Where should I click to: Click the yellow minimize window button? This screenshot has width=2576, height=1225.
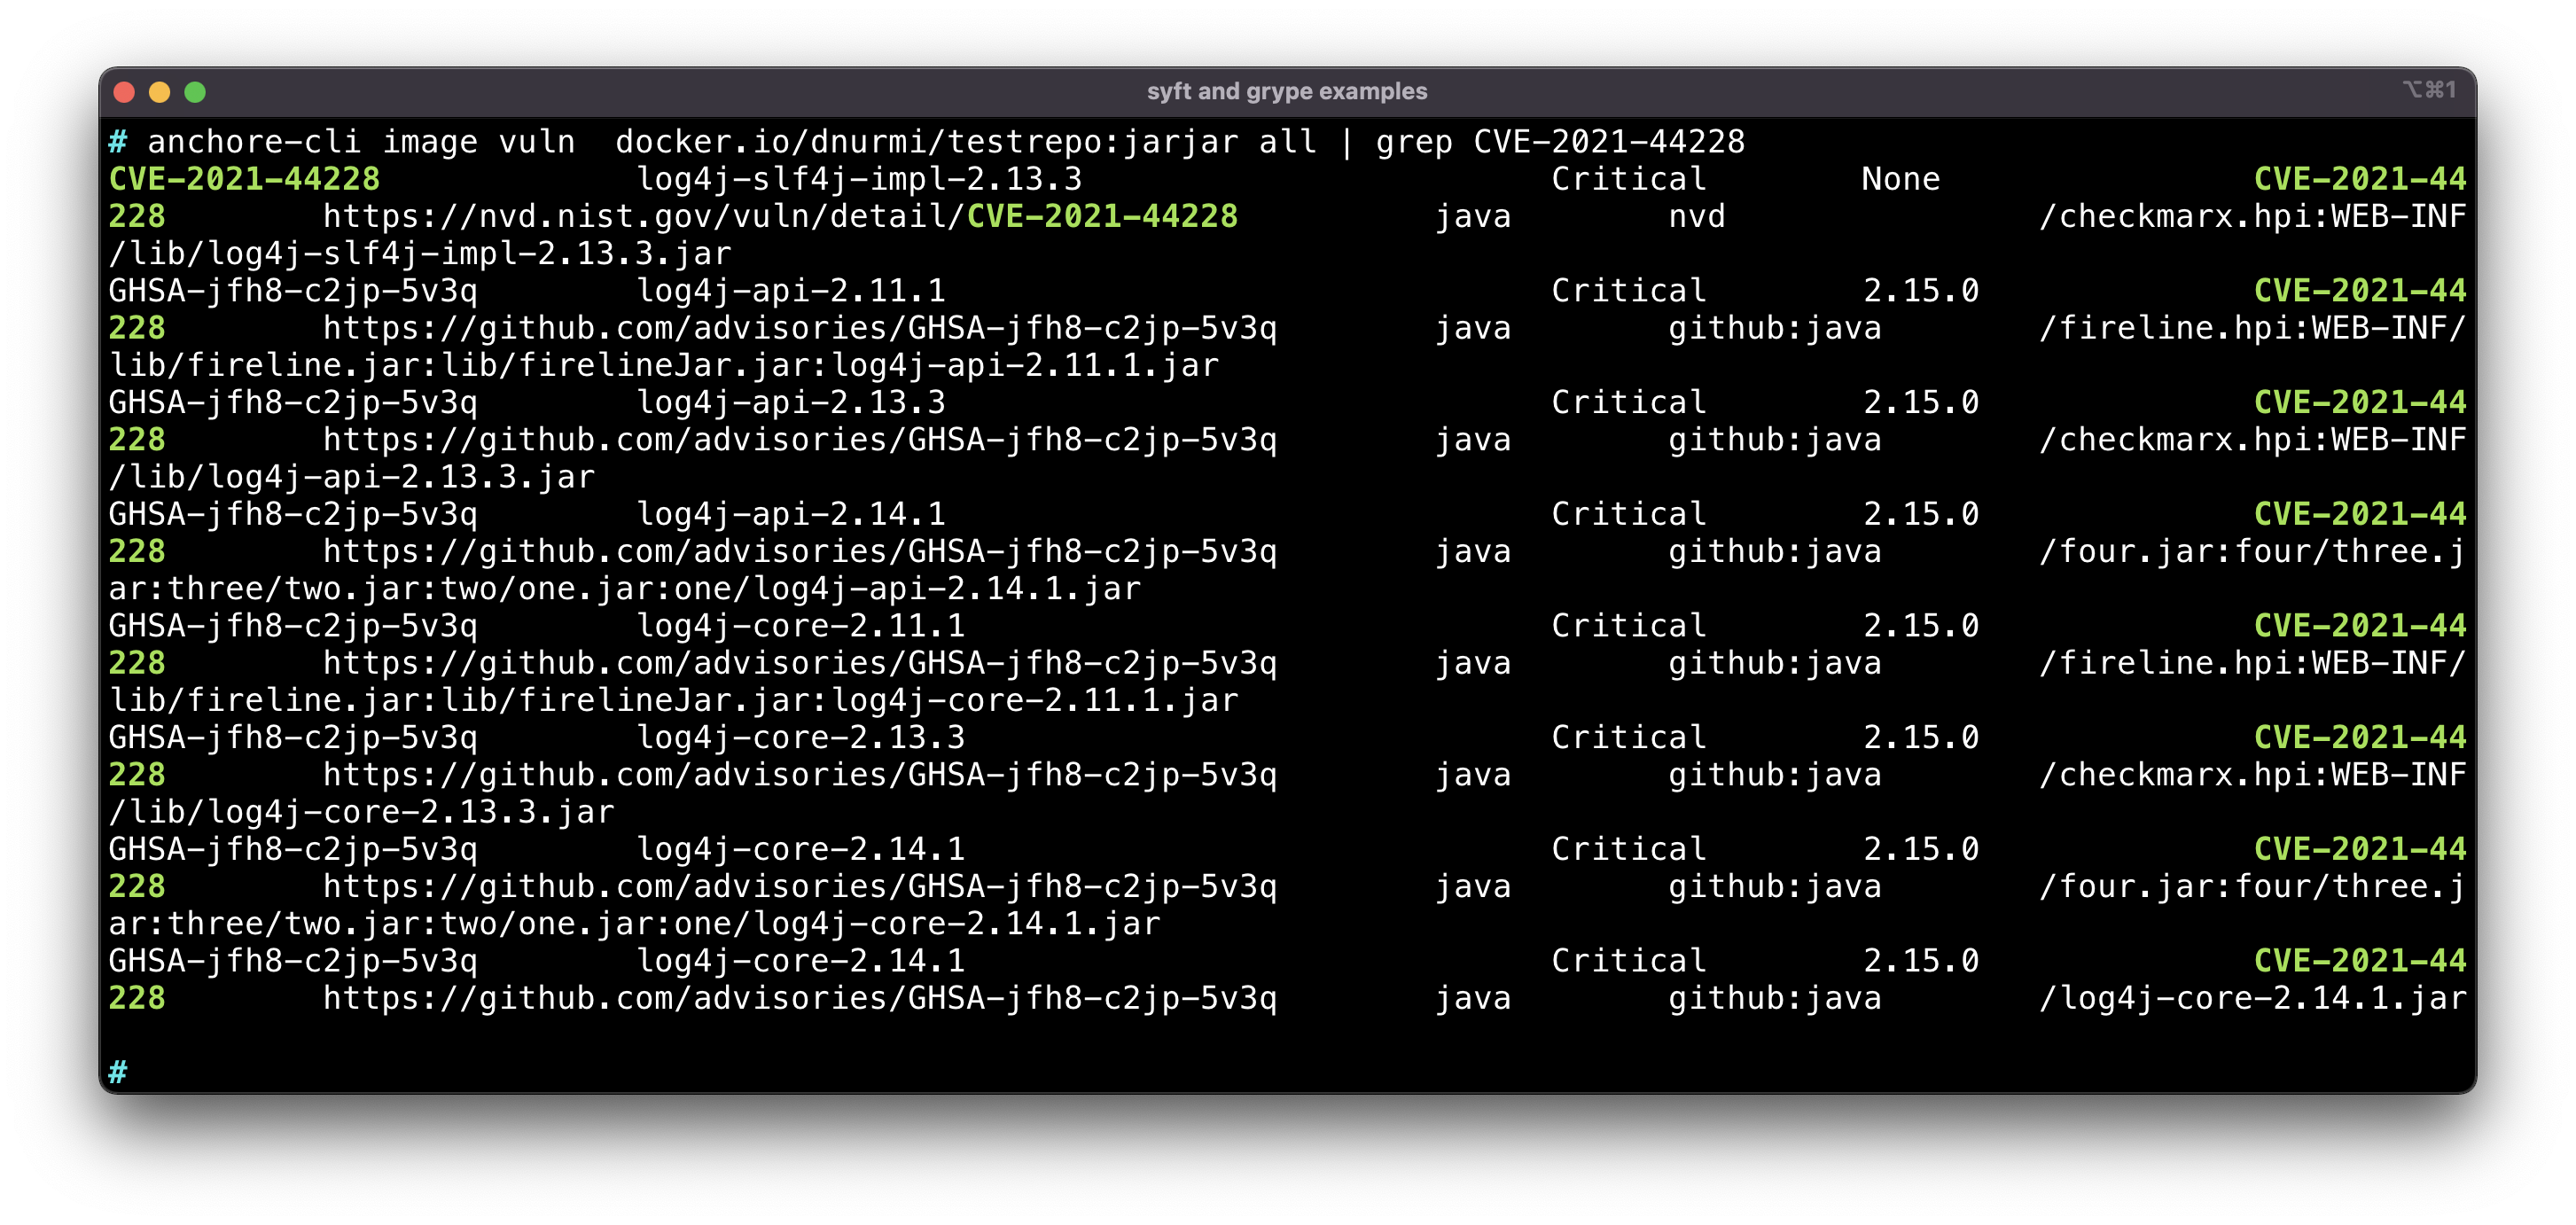click(x=160, y=92)
